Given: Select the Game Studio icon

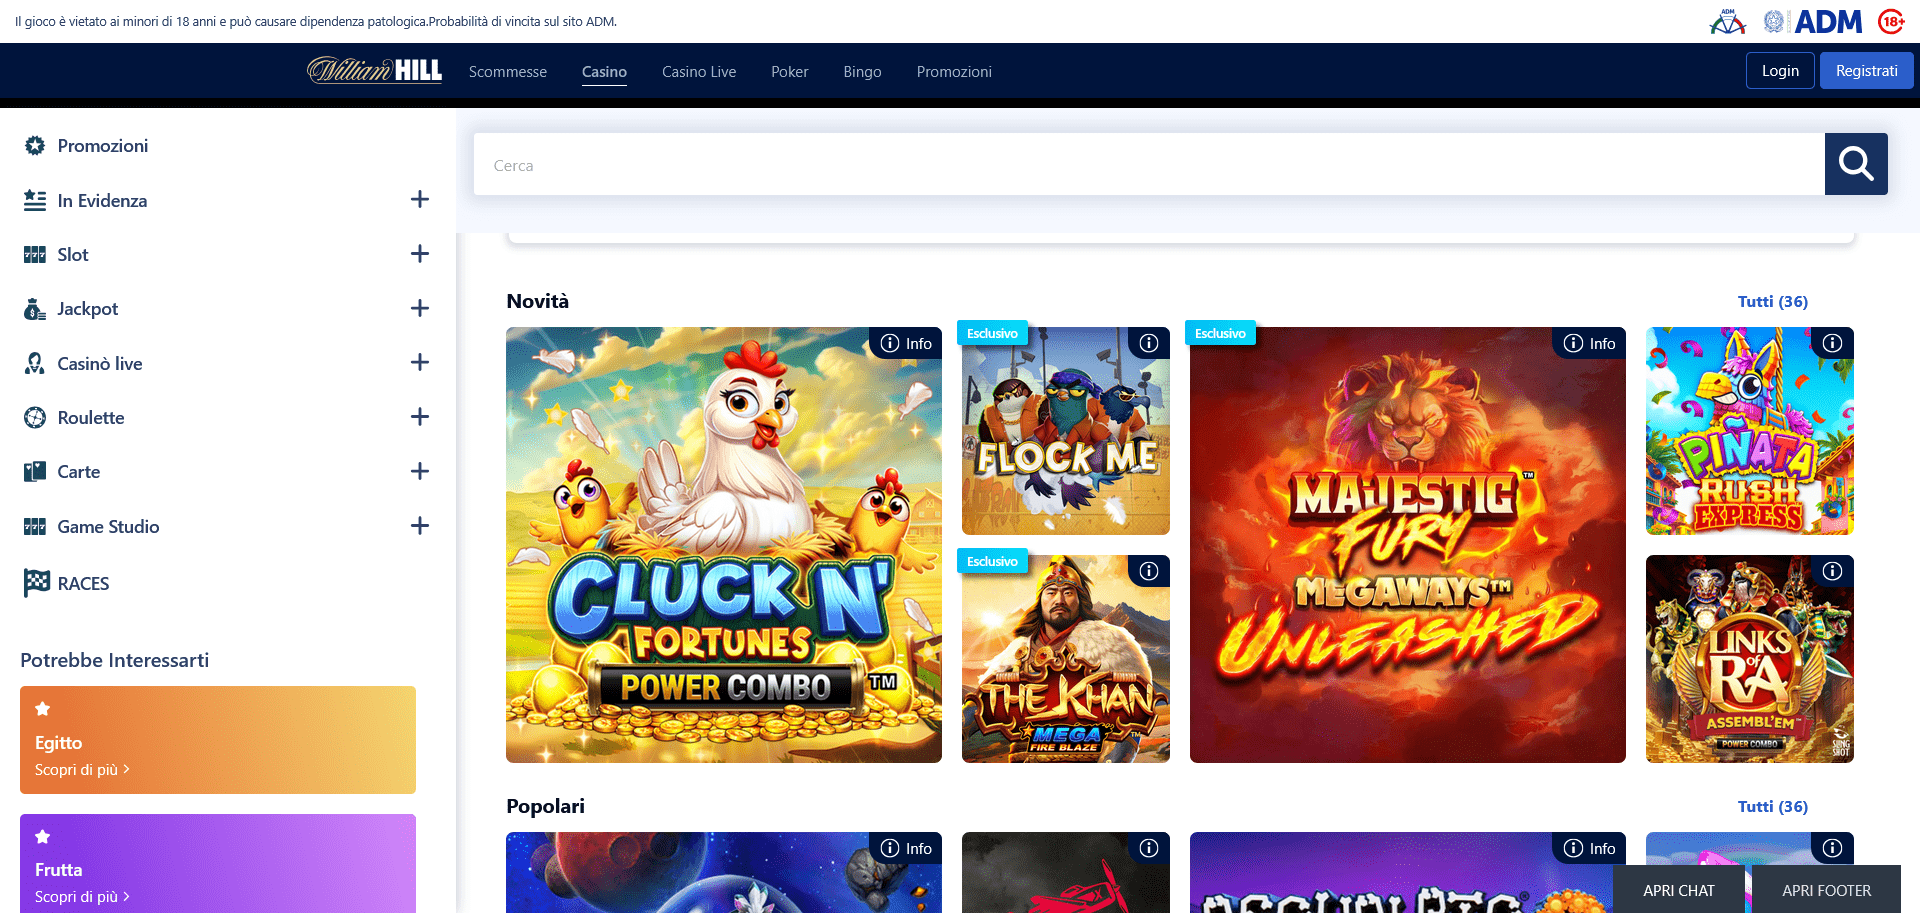Looking at the screenshot, I should click(x=35, y=526).
